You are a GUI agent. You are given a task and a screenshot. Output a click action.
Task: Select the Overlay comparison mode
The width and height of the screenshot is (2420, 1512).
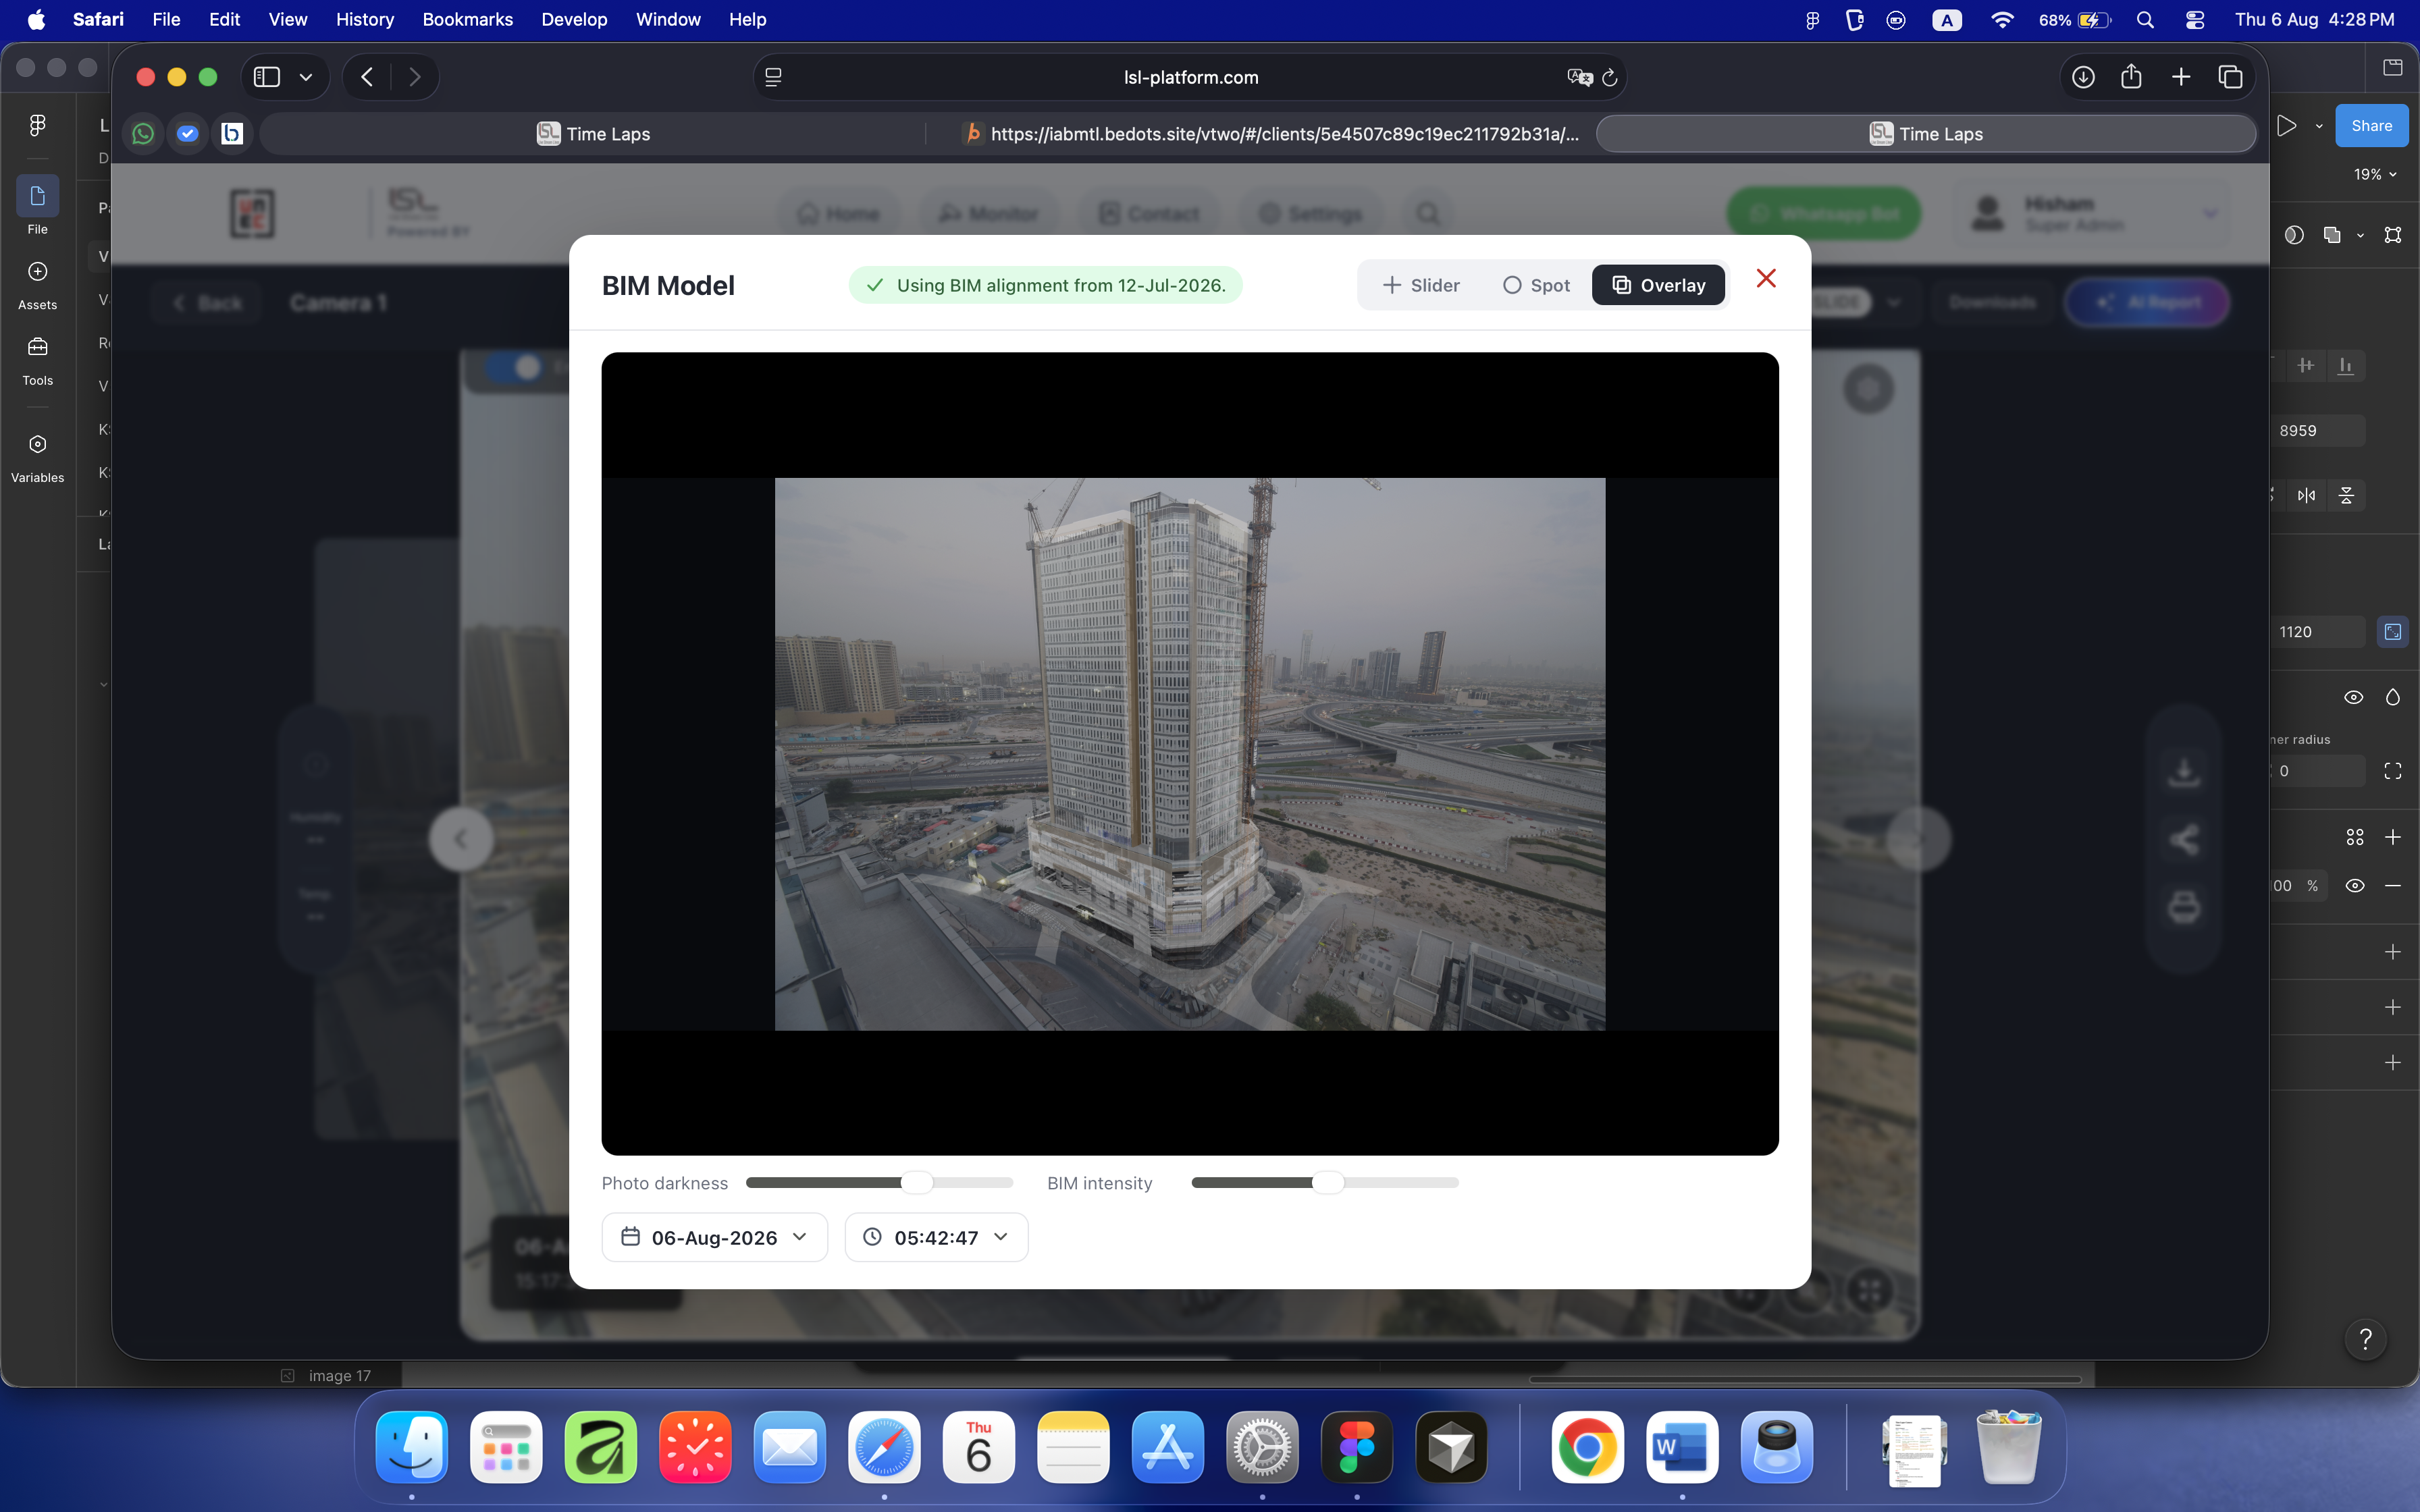[1658, 285]
